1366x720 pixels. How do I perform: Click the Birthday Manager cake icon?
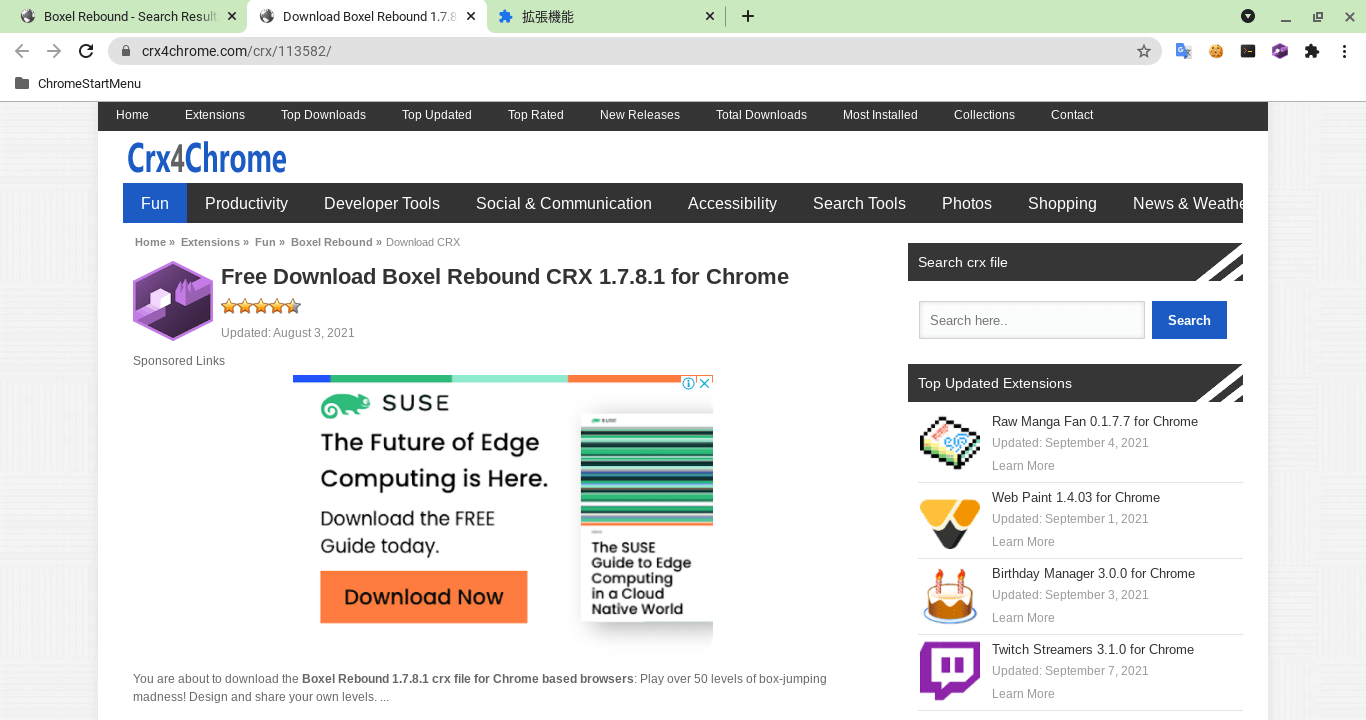click(x=949, y=595)
